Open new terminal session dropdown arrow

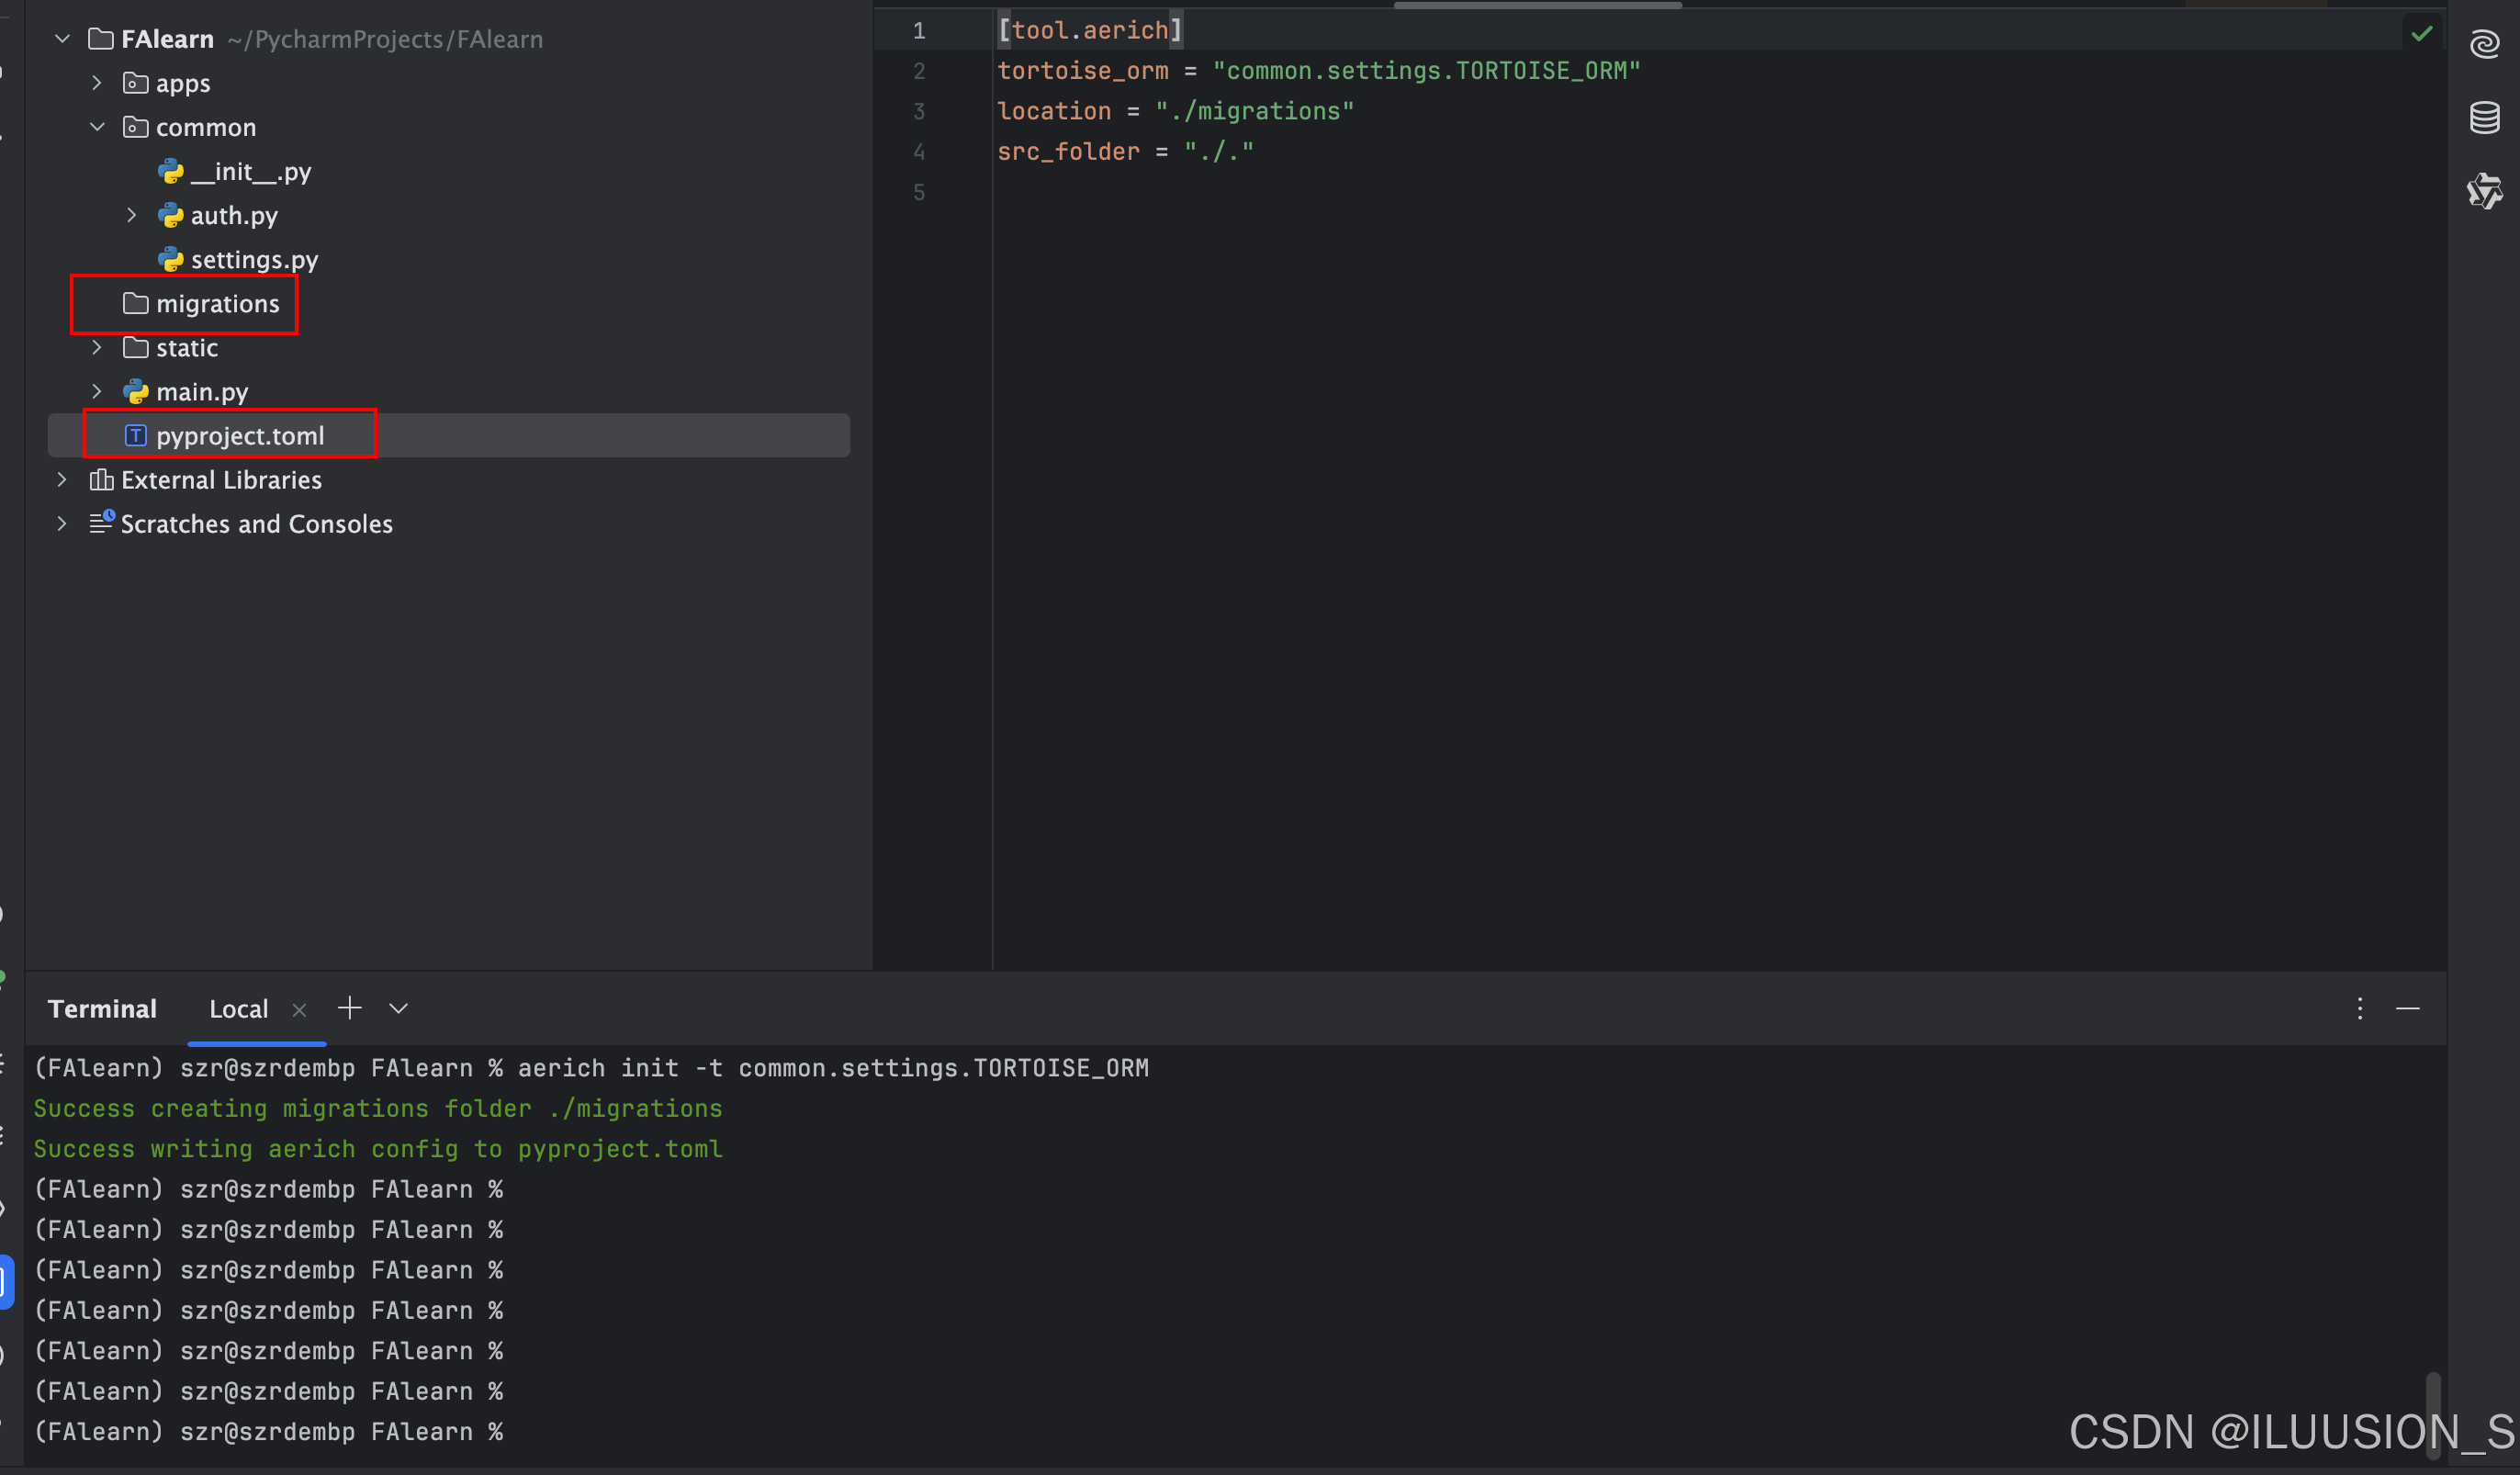pyautogui.click(x=398, y=1008)
